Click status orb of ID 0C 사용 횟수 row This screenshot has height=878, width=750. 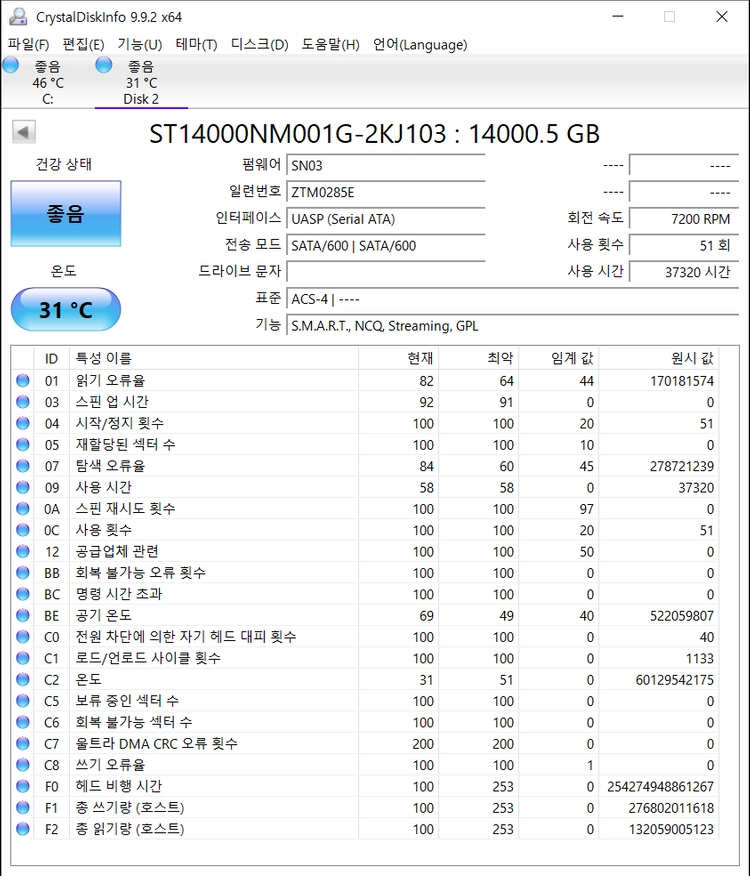tap(23, 530)
